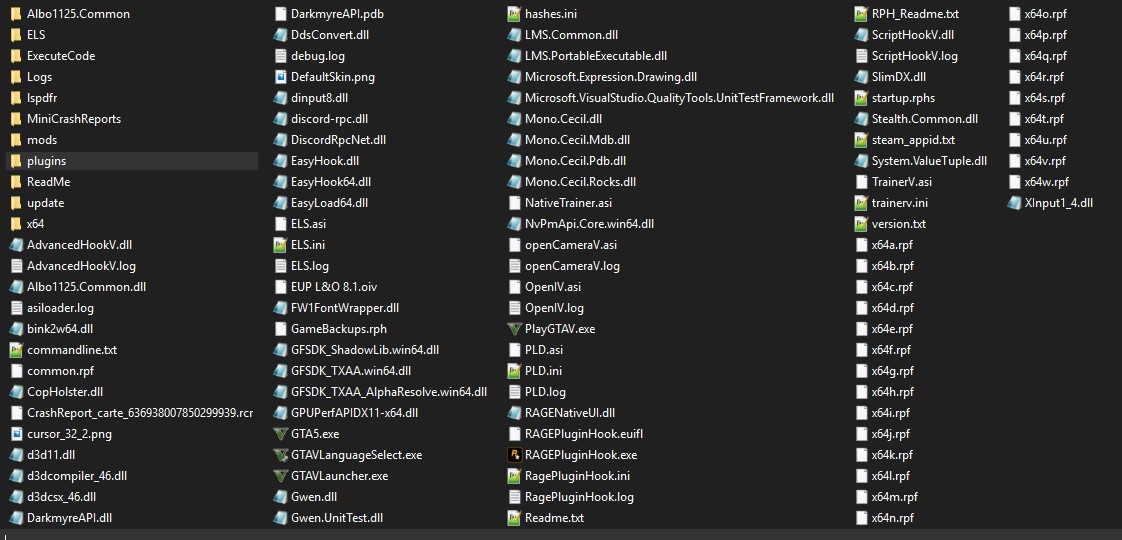Image resolution: width=1122 pixels, height=540 pixels.
Task: Select the ExecuteCode folder name
Action: click(x=61, y=56)
